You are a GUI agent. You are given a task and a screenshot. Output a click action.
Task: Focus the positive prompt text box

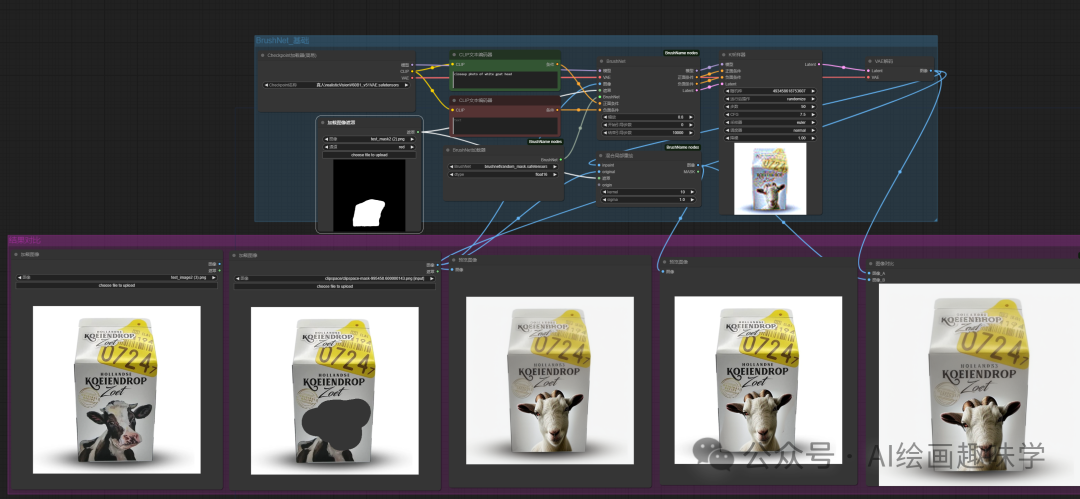coord(505,79)
